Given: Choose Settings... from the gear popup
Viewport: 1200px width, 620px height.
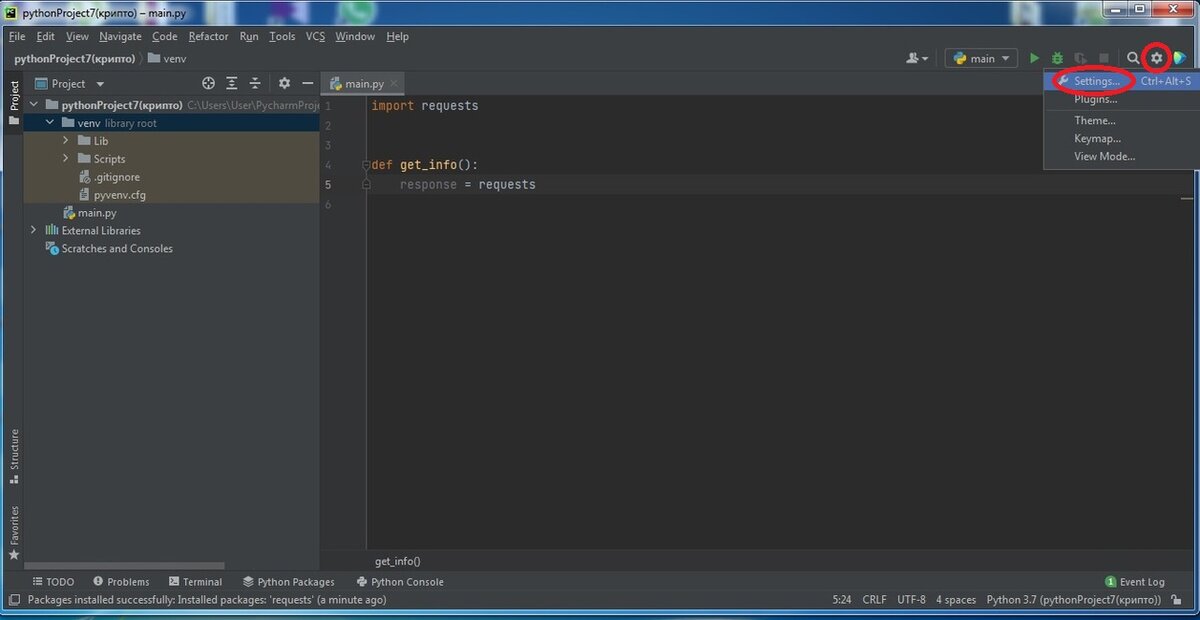Looking at the screenshot, I should [x=1122, y=81].
